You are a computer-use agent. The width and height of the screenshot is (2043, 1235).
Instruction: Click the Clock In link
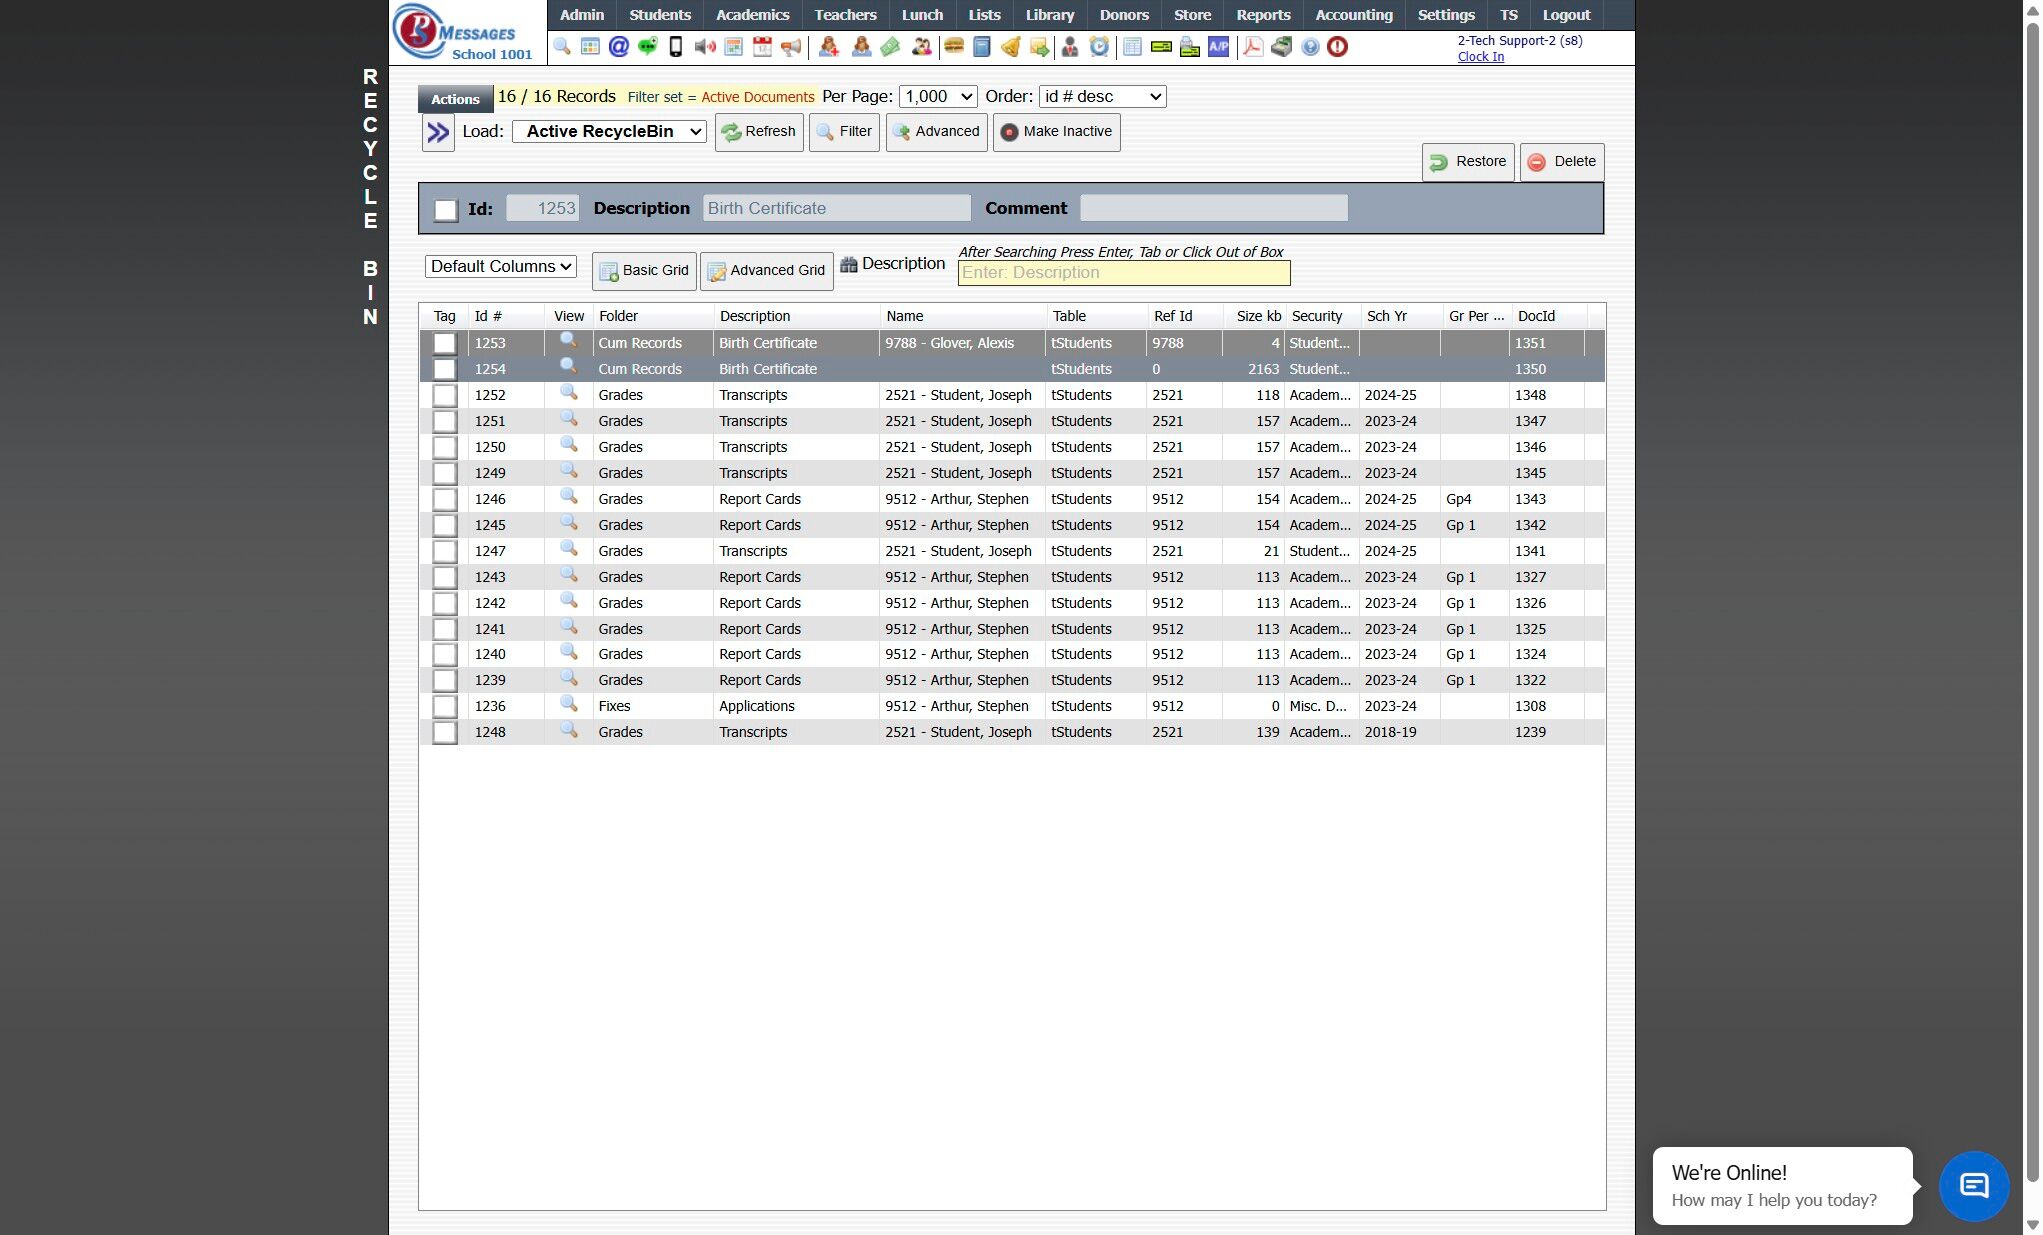coord(1480,57)
